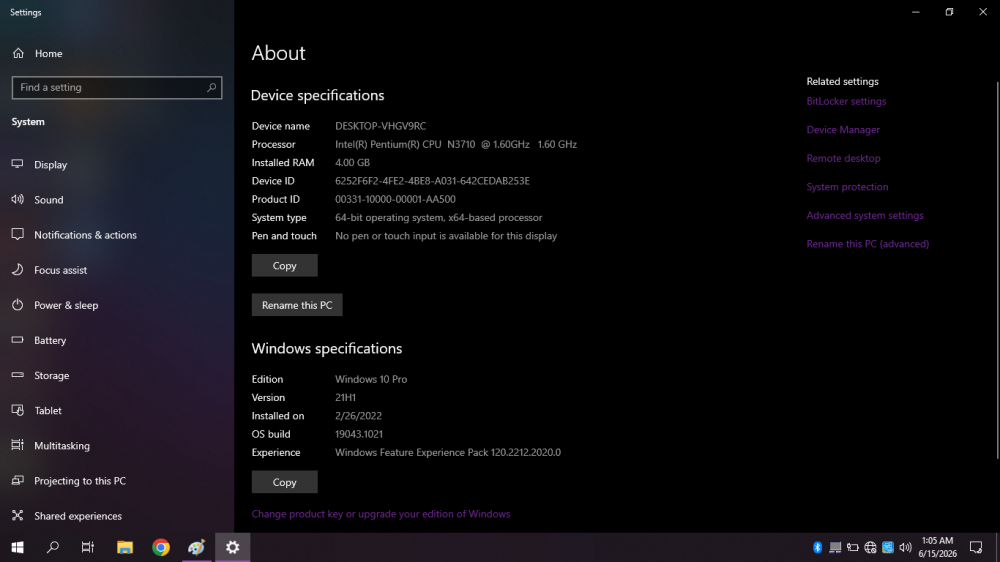Click Change product key or upgrade link
The image size is (1000, 562).
click(381, 514)
